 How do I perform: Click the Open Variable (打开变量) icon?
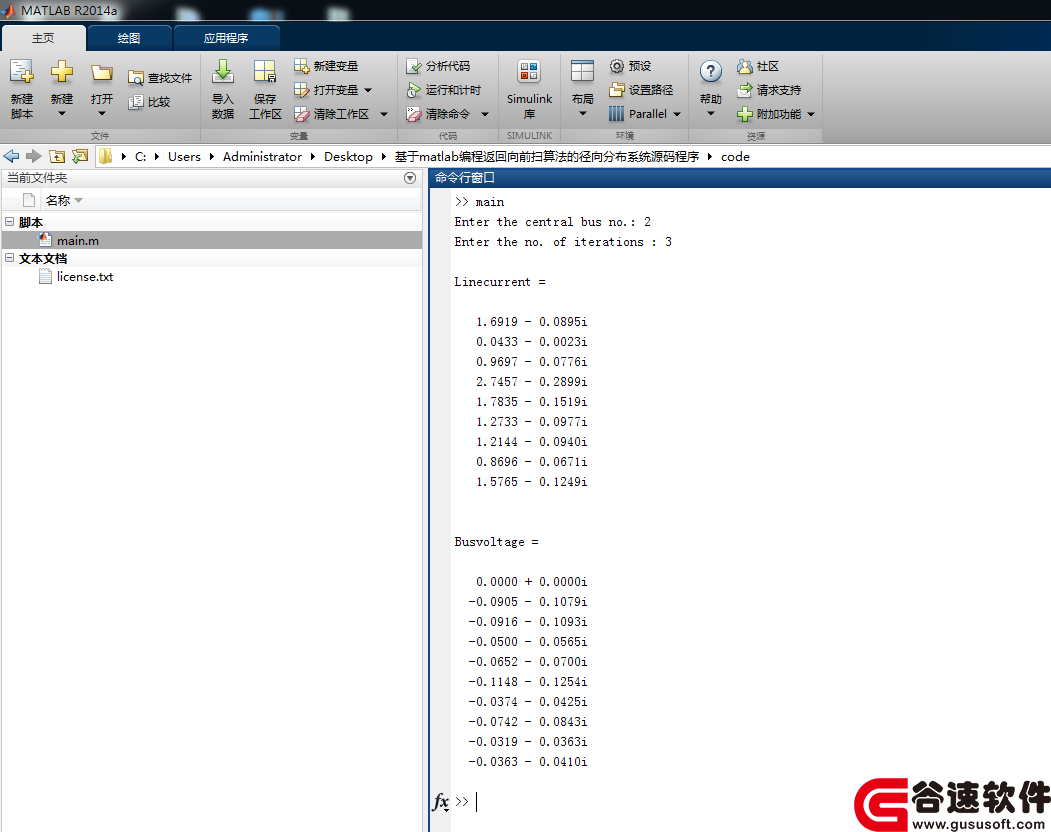coord(302,90)
